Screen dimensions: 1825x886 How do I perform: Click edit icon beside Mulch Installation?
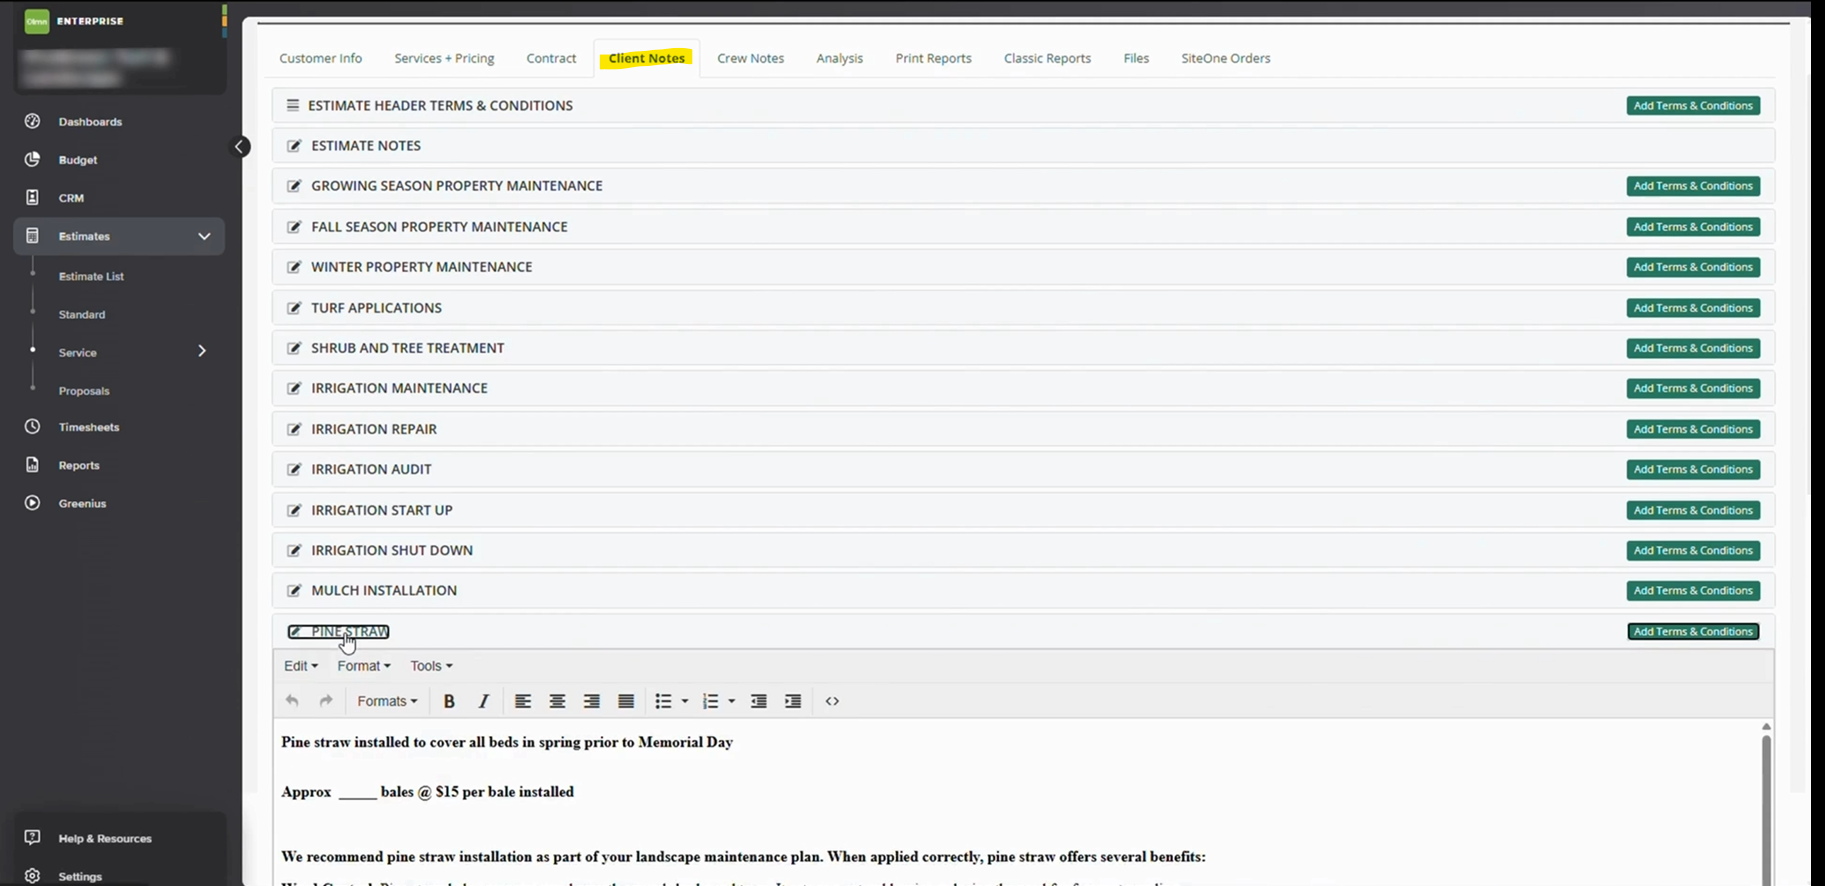coord(294,591)
